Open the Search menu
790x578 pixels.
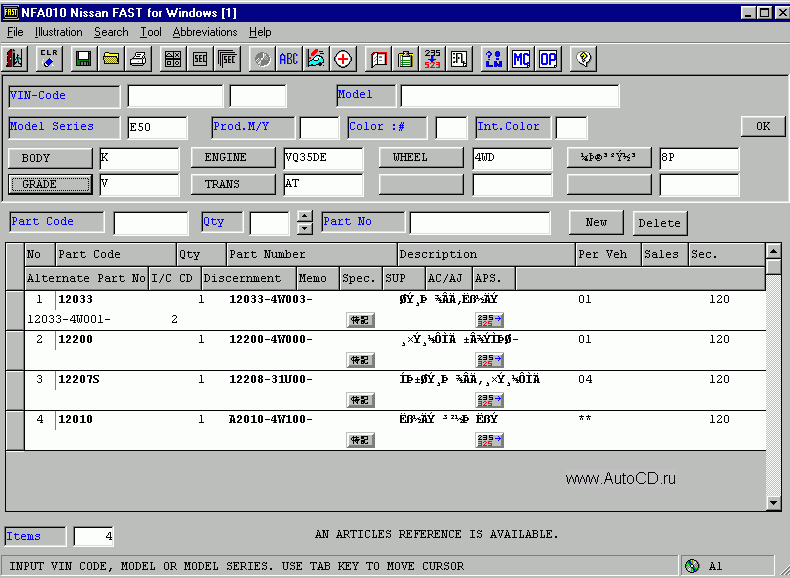click(x=111, y=32)
